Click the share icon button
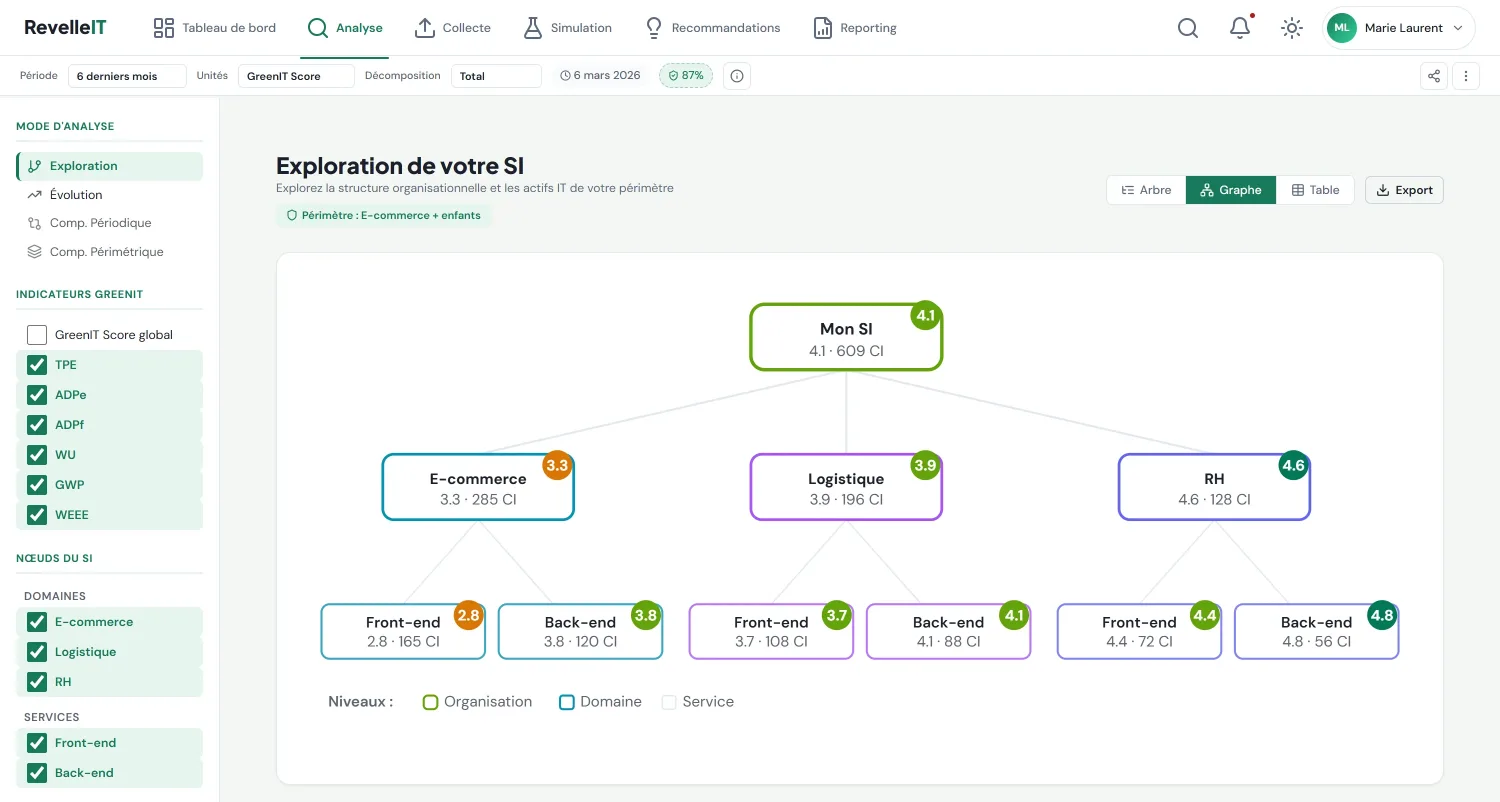The width and height of the screenshot is (1500, 802). pos(1434,76)
